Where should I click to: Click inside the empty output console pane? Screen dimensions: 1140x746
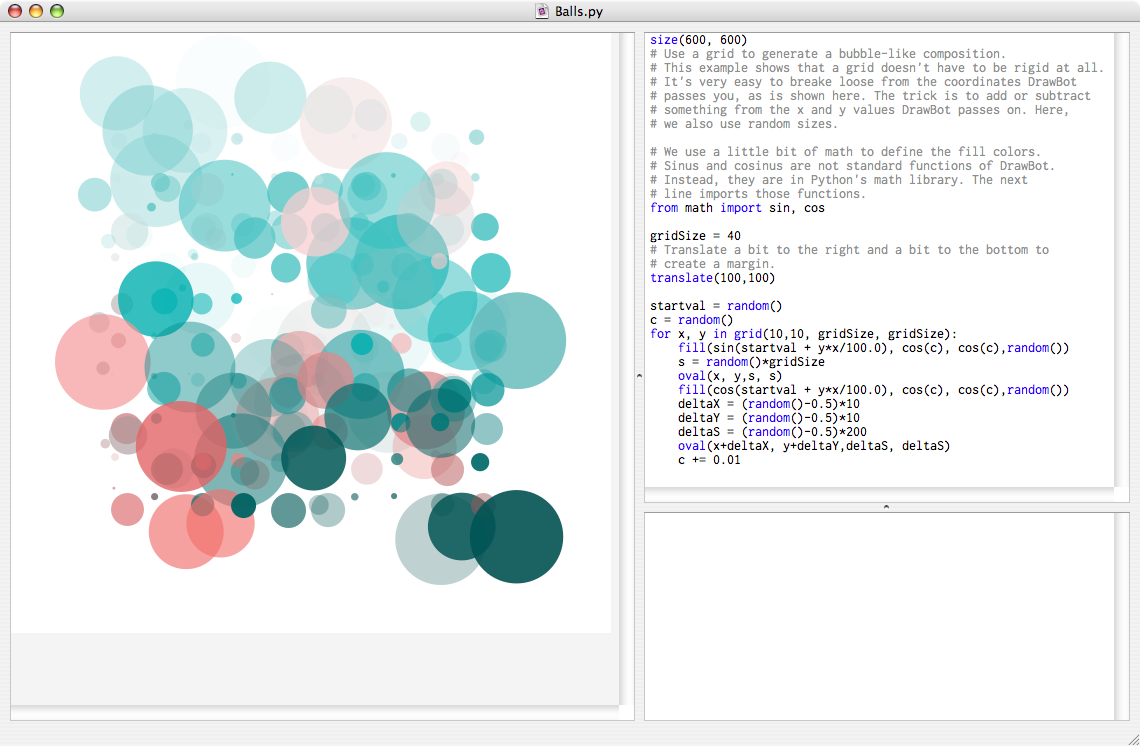click(879, 617)
